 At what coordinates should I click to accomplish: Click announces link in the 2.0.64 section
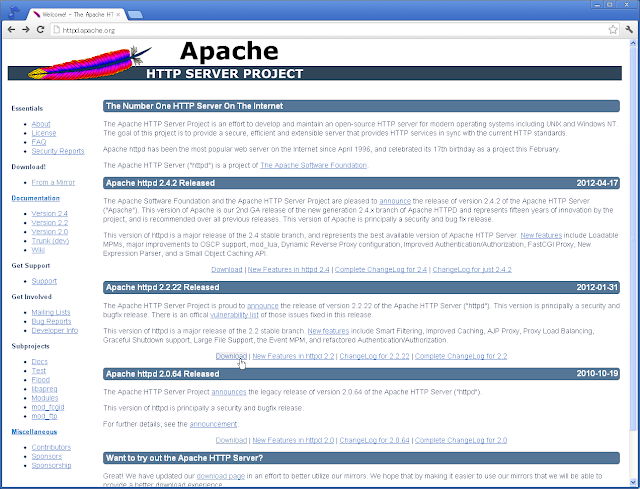coord(229,392)
